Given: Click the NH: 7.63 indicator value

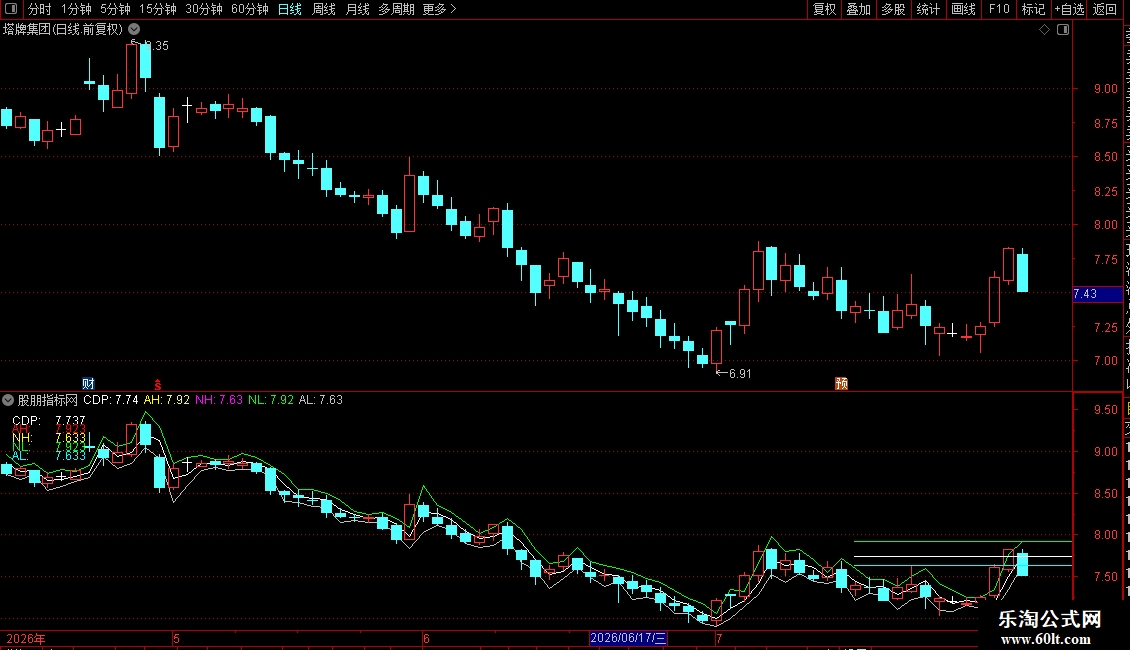Looking at the screenshot, I should [219, 400].
